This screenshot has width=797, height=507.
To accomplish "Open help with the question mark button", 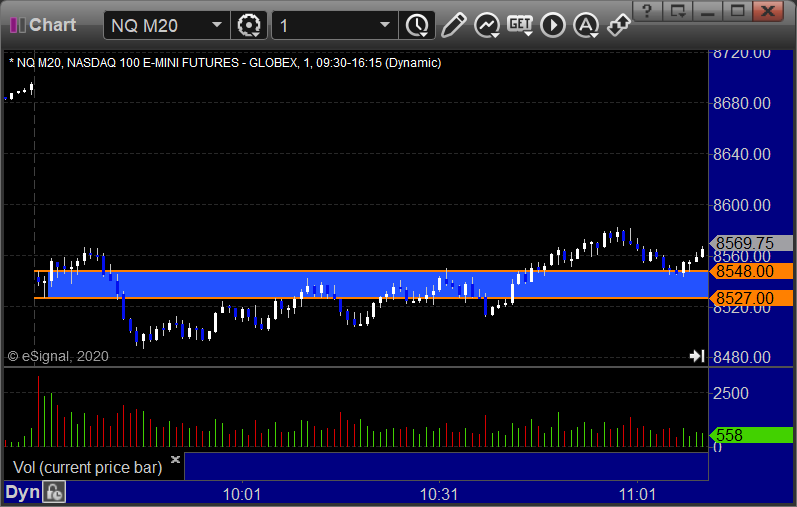I will click(648, 11).
